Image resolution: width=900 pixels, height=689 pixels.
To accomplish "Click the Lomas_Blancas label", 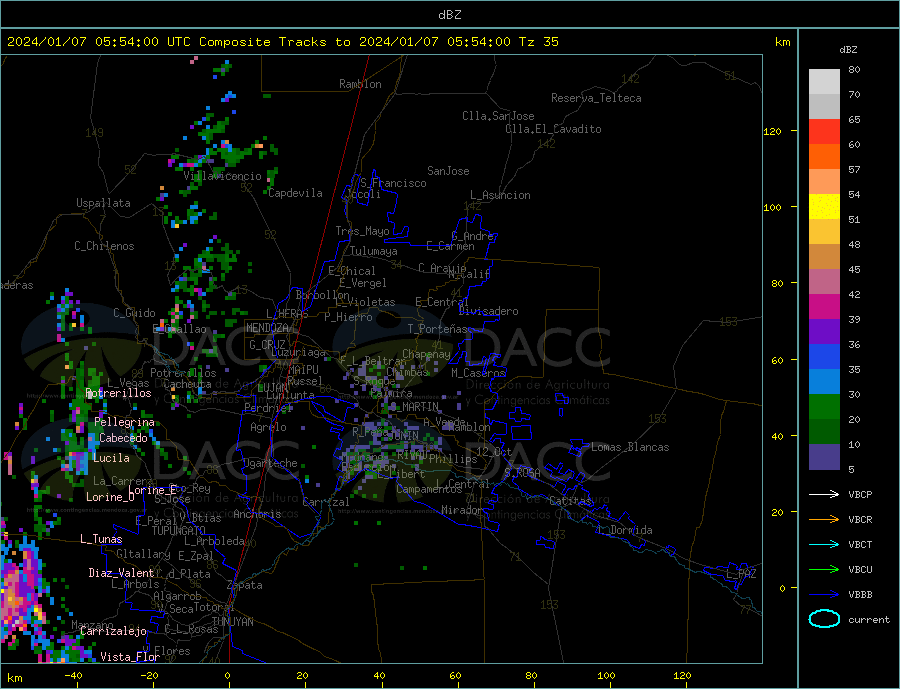I will coord(630,447).
